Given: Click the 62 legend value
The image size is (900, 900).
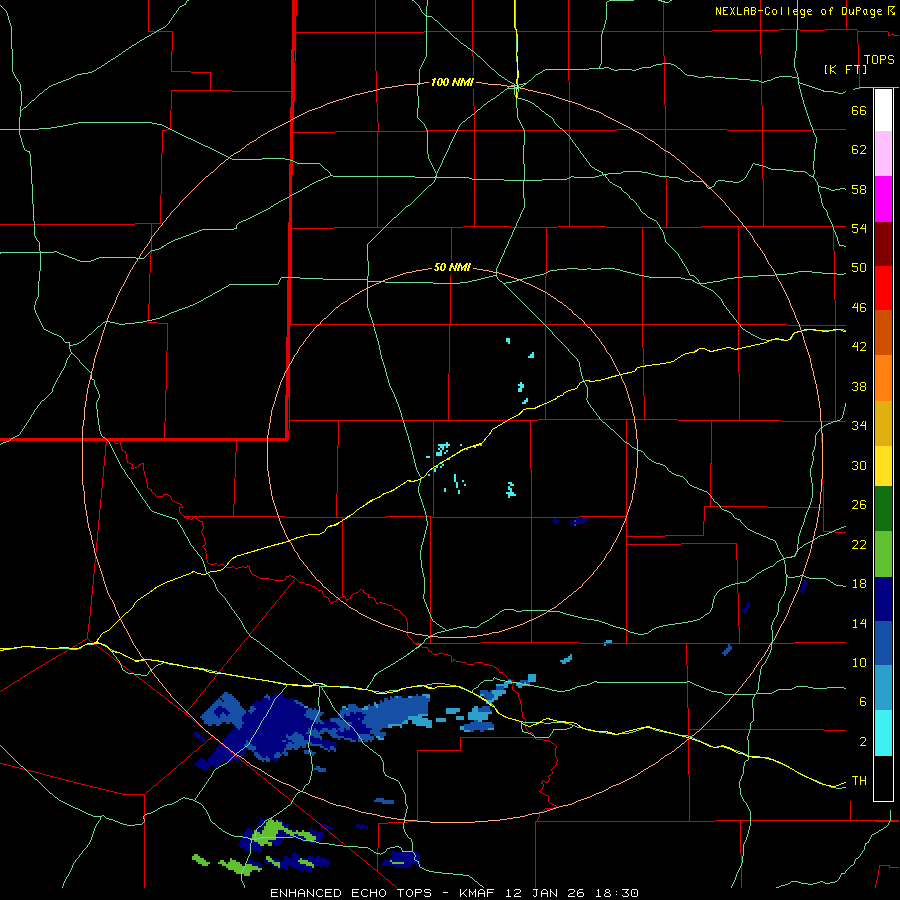Looking at the screenshot, I should [x=859, y=150].
